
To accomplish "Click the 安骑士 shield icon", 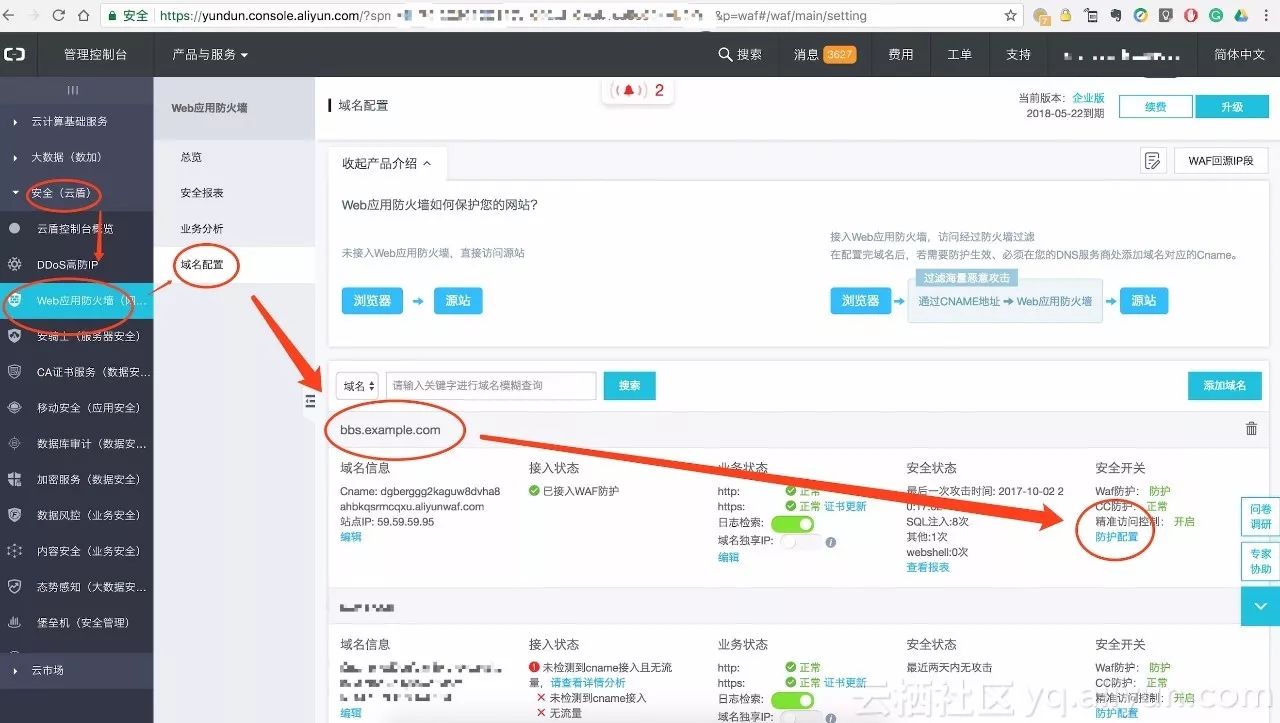I will click(14, 336).
